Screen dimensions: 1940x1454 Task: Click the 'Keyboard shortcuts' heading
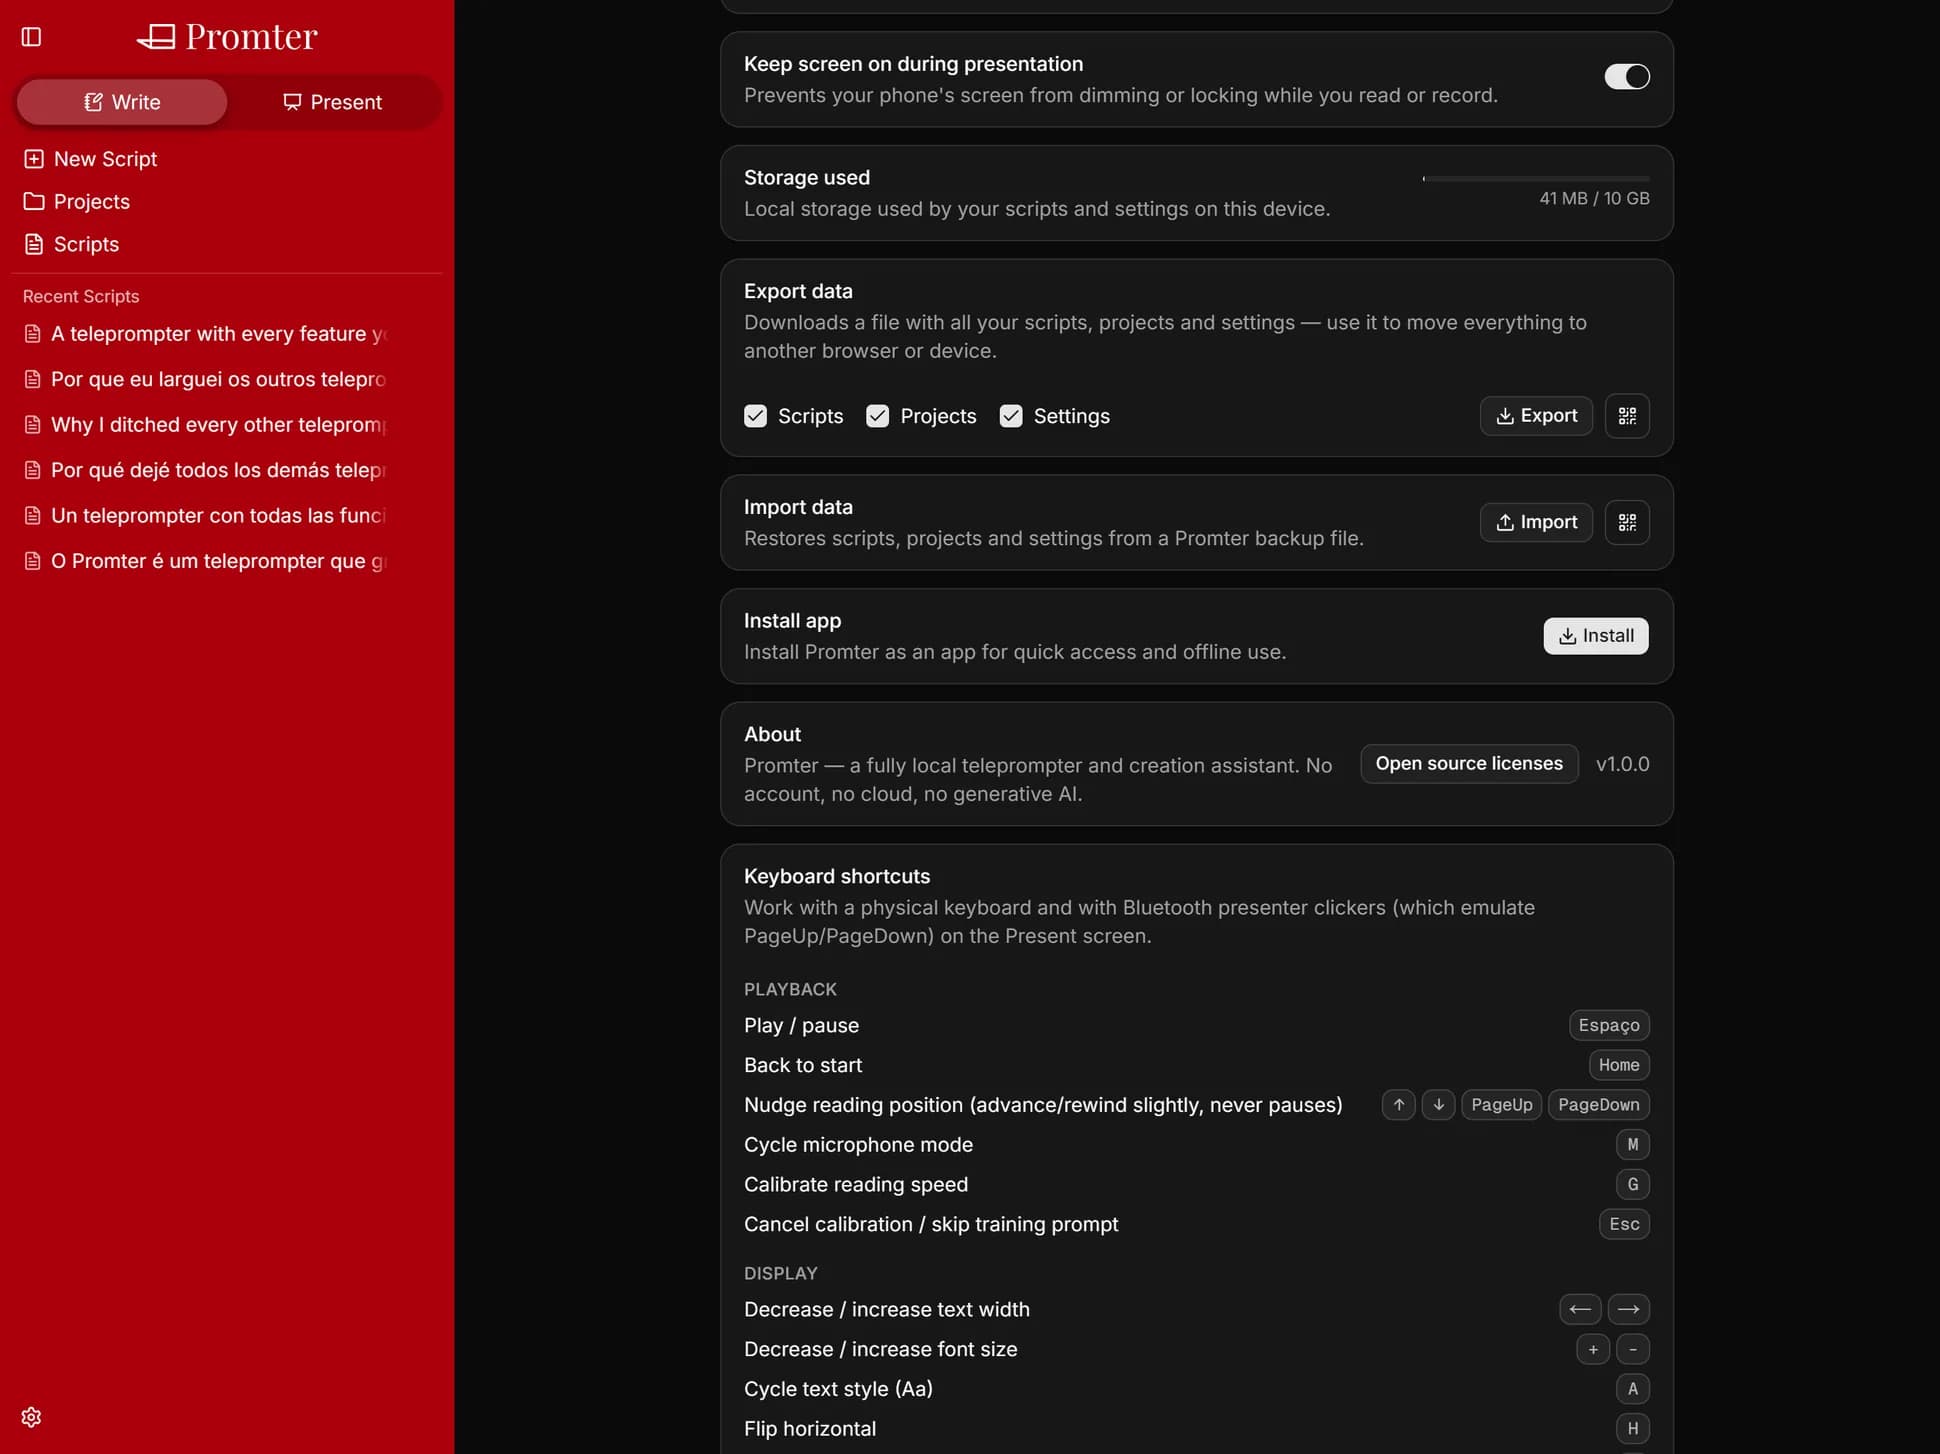pos(837,876)
